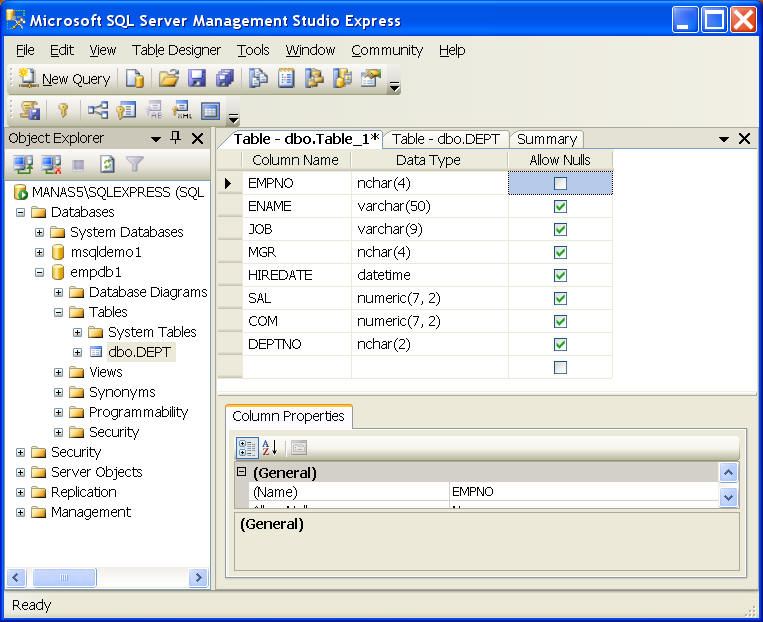Uncheck Allow Nulls for JOB
The height and width of the screenshot is (622, 763).
(x=560, y=229)
